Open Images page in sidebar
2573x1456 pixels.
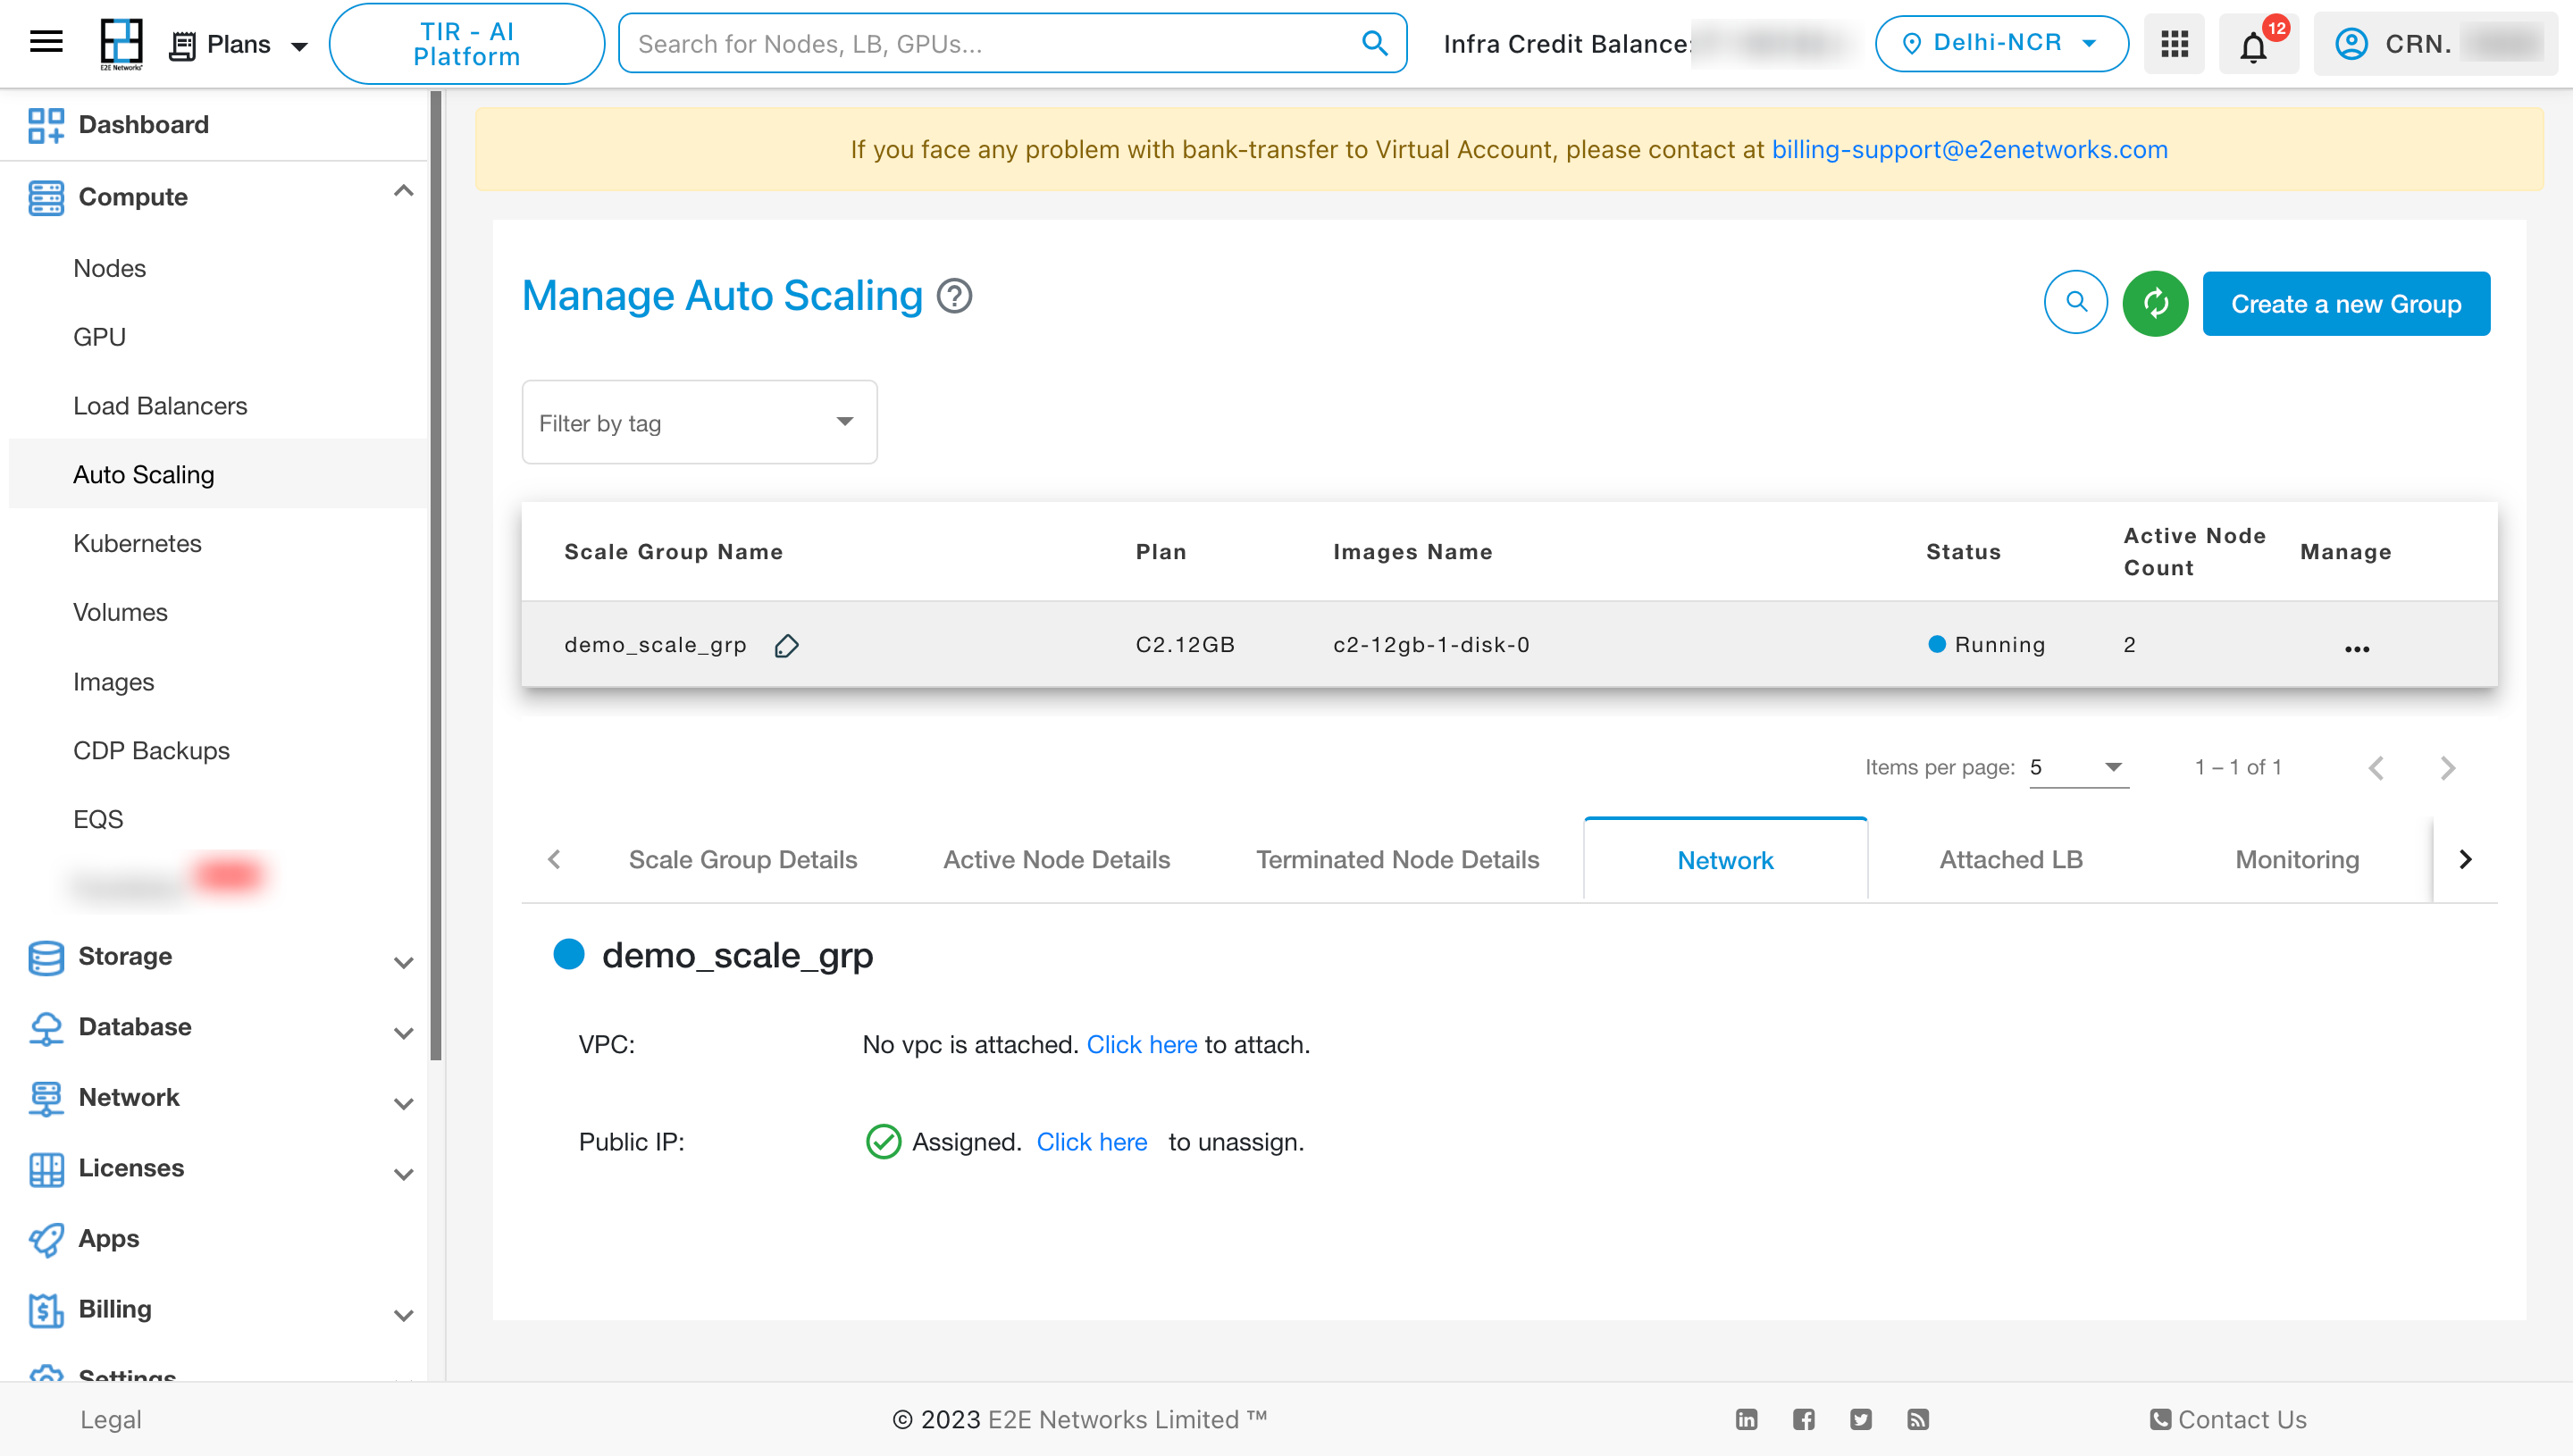pos(113,682)
